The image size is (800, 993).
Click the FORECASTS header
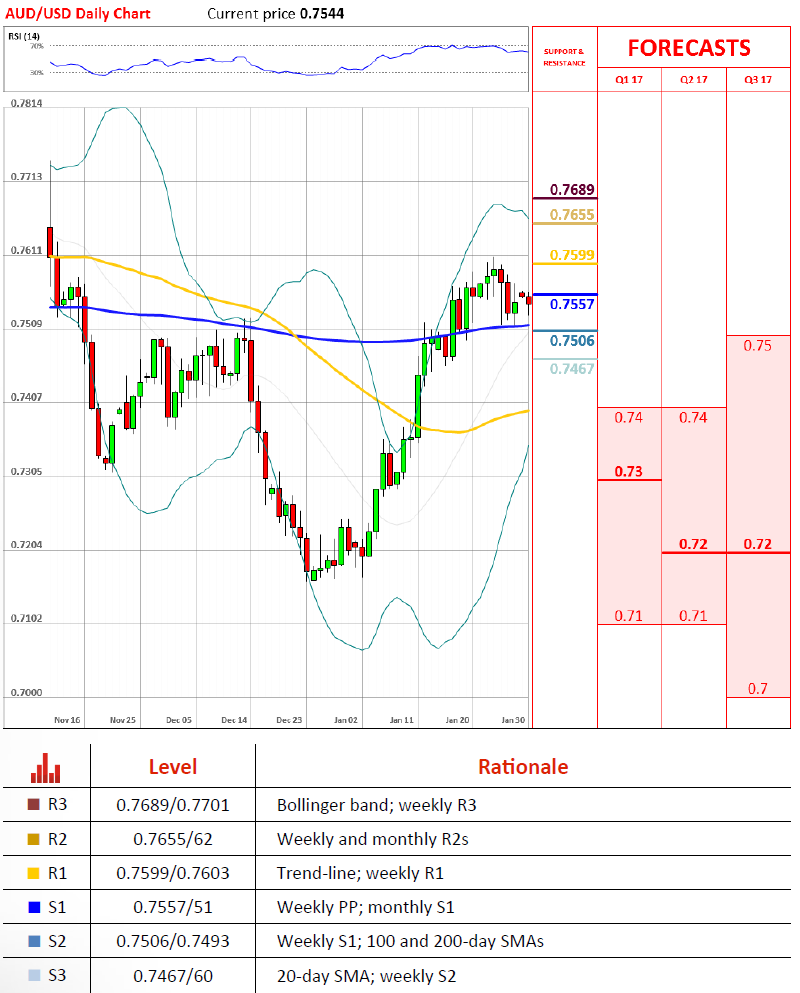pos(689,48)
